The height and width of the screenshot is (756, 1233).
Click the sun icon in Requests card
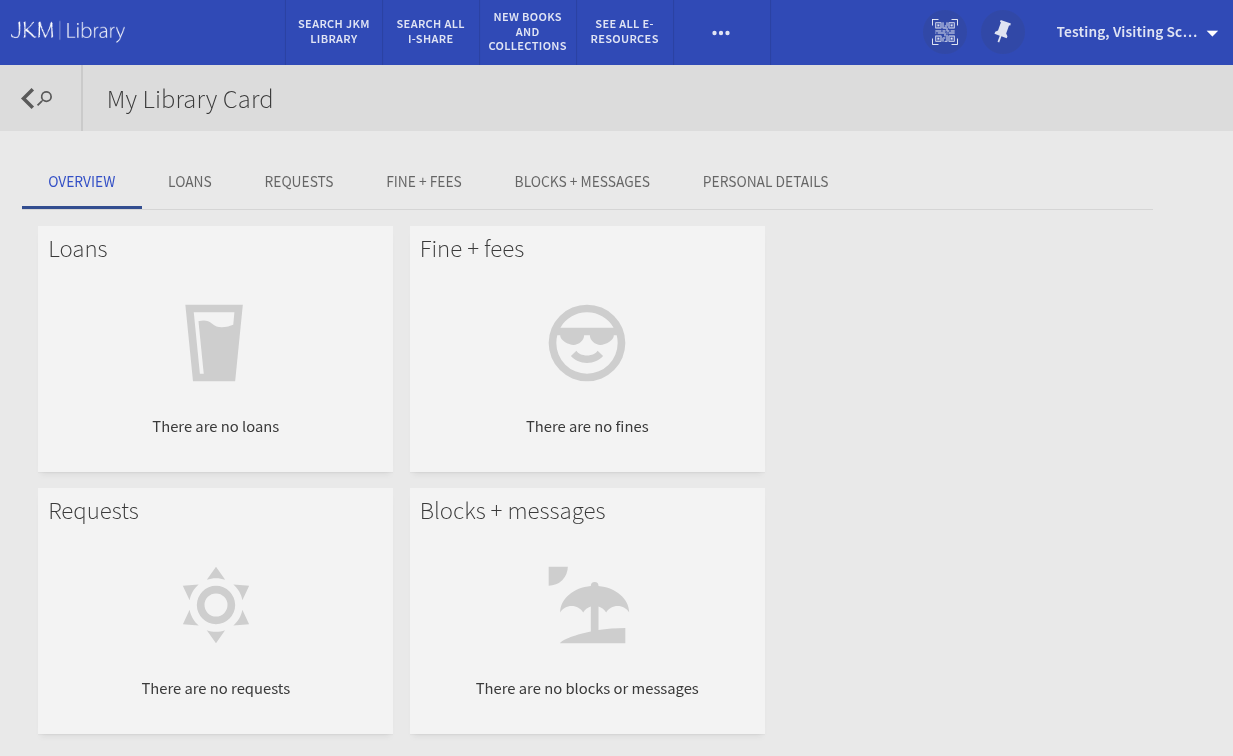[215, 605]
